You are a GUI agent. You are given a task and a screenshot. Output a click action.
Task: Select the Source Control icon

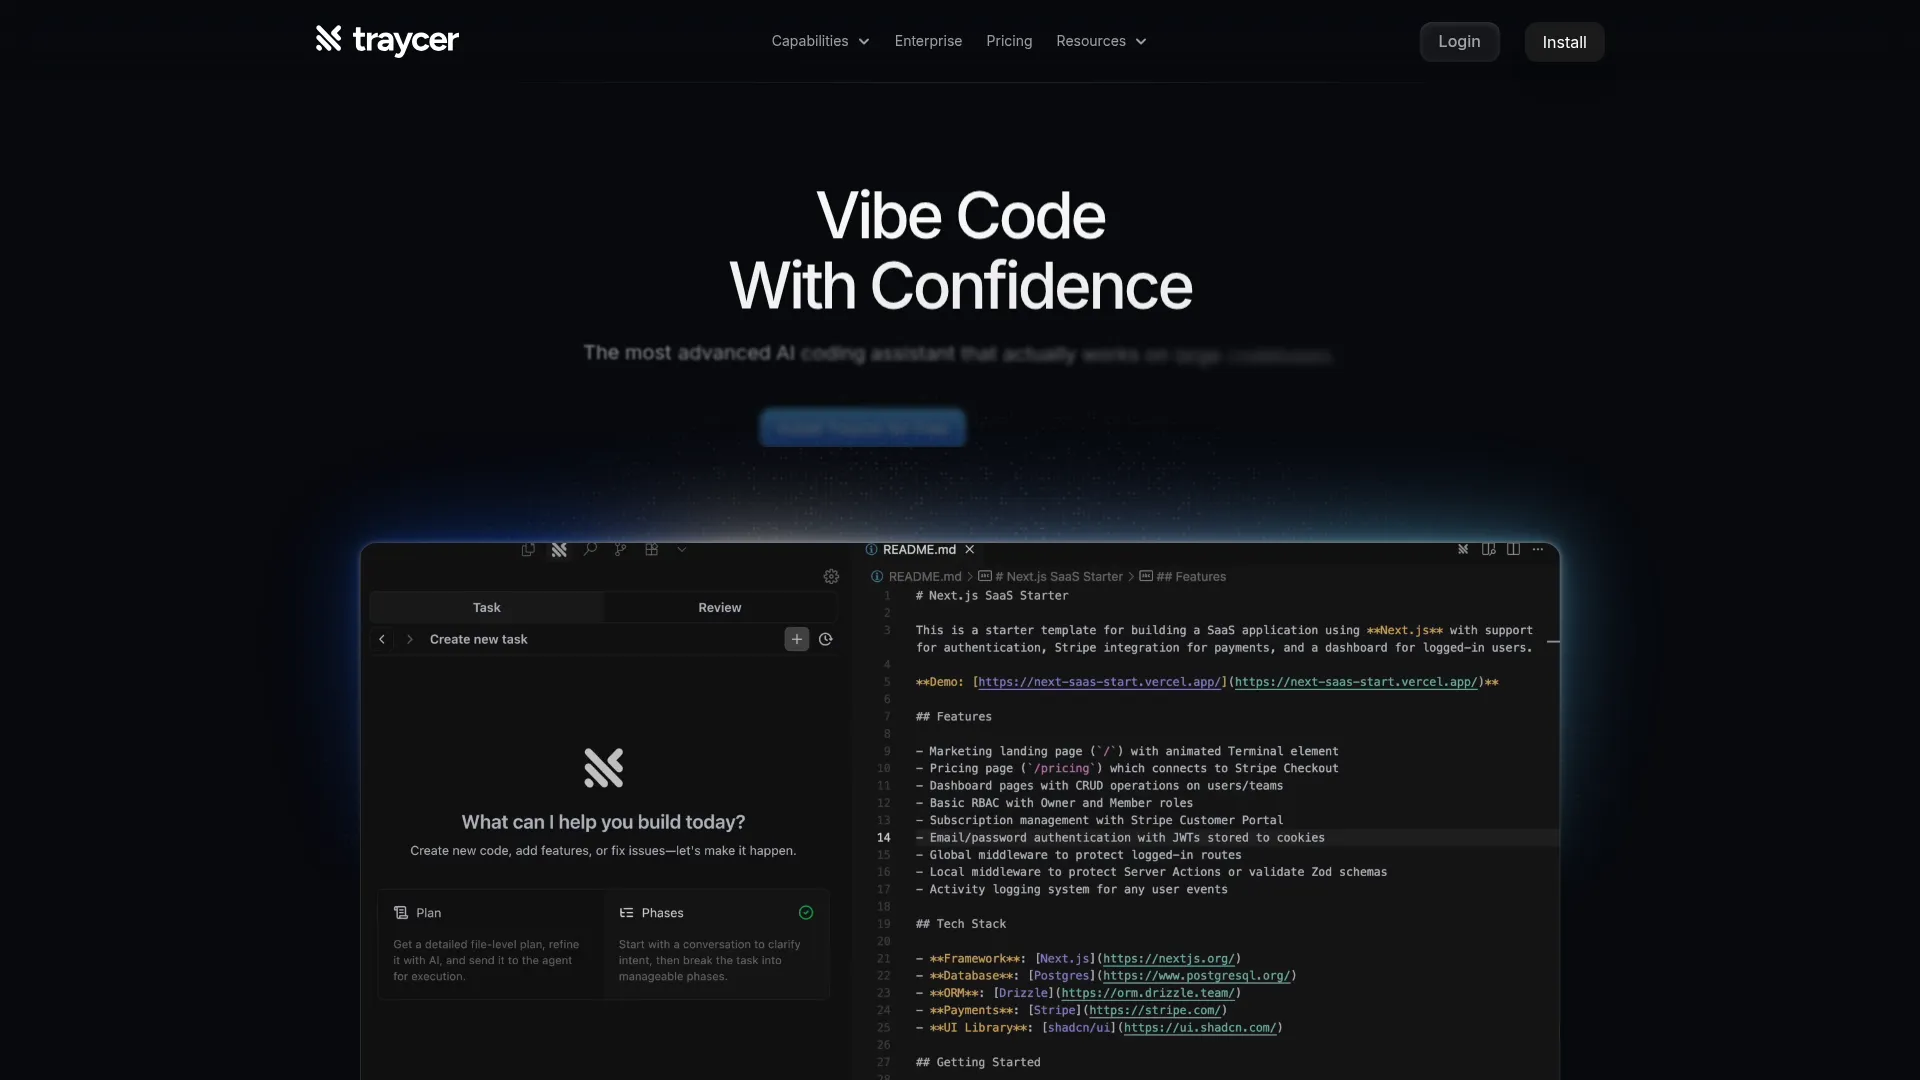coord(620,549)
